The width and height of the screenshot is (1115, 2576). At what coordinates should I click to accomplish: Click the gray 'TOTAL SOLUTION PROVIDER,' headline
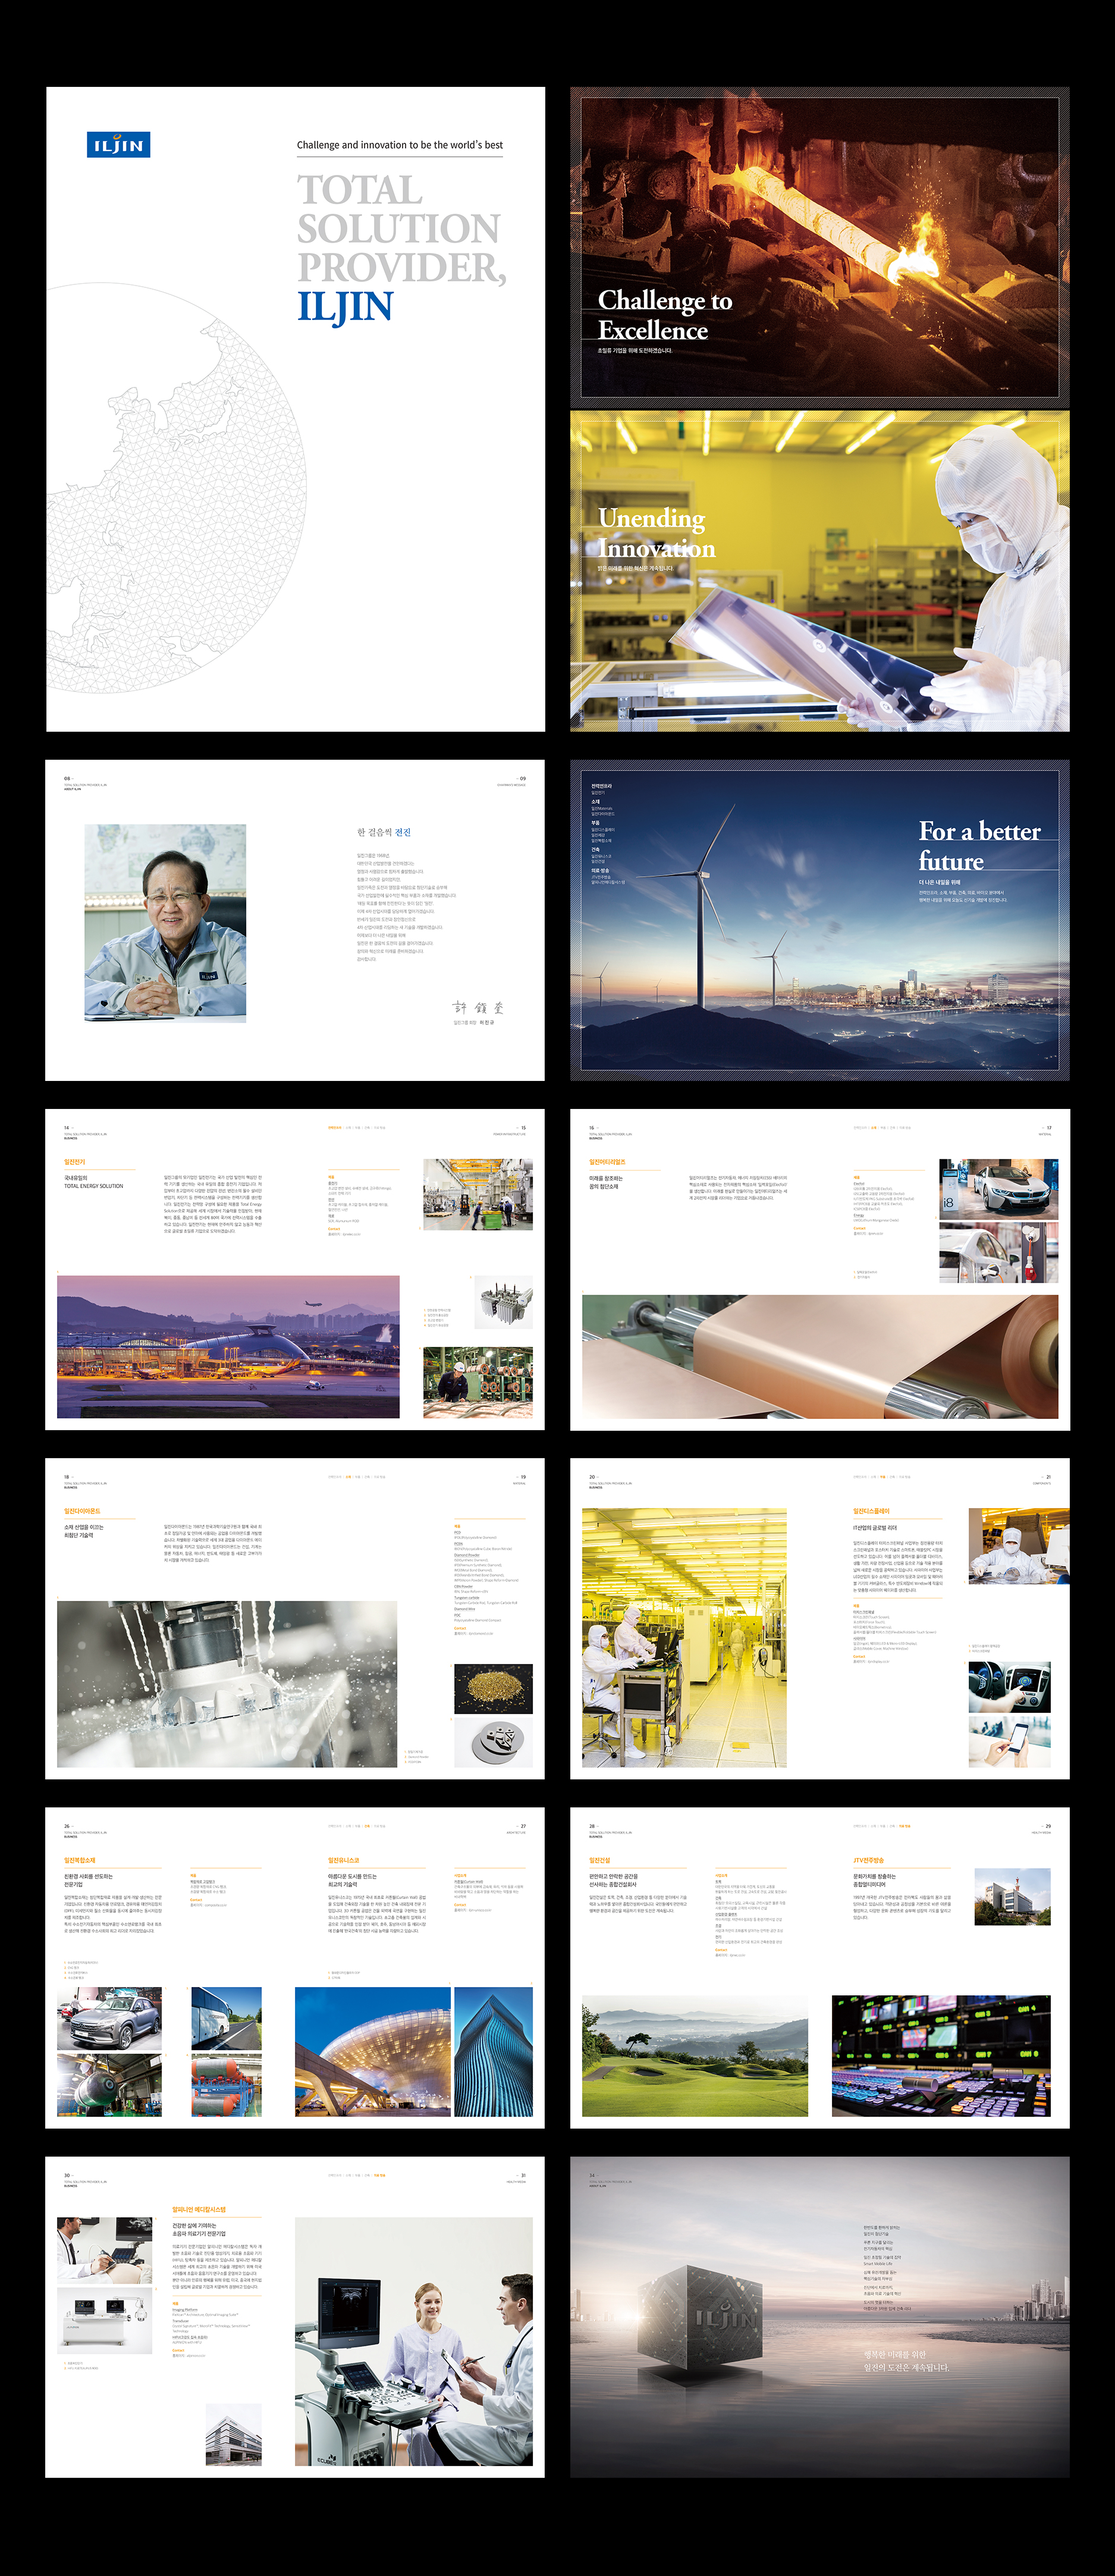pos(401,228)
